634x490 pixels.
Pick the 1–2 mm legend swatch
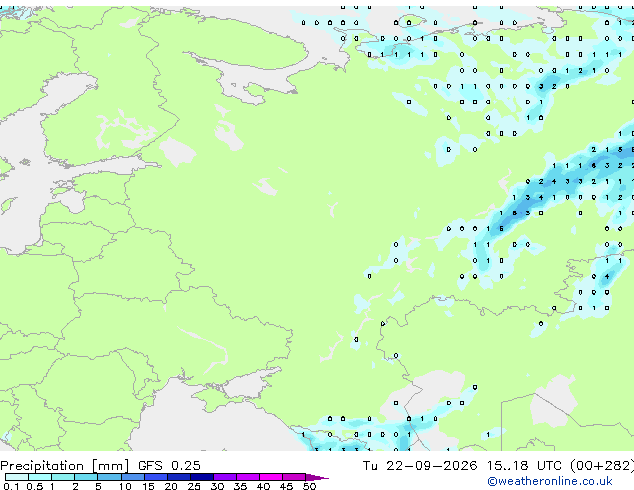[63, 477]
